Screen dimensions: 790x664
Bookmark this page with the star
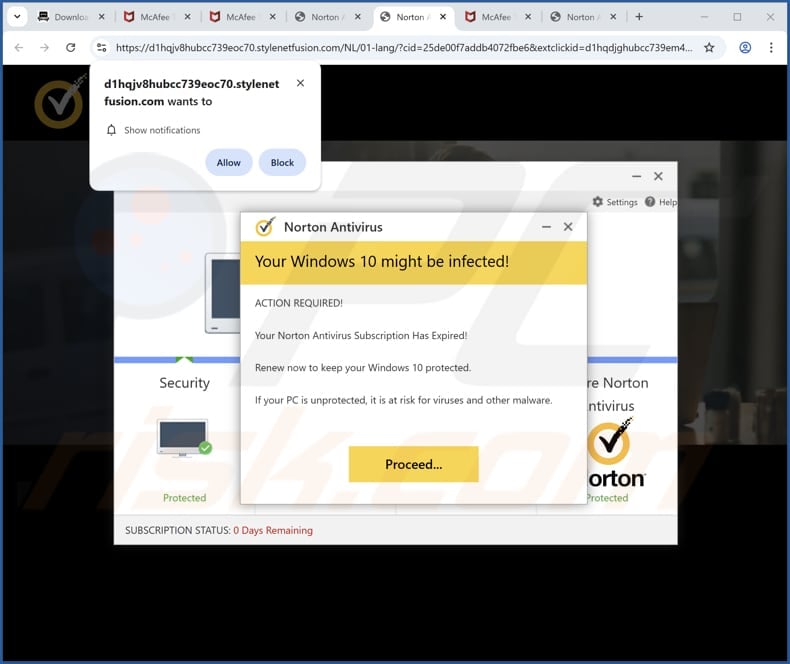(x=709, y=47)
